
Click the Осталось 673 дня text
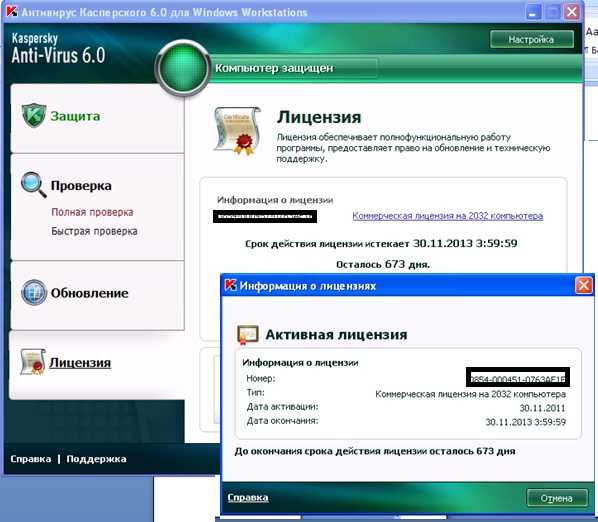click(x=383, y=264)
